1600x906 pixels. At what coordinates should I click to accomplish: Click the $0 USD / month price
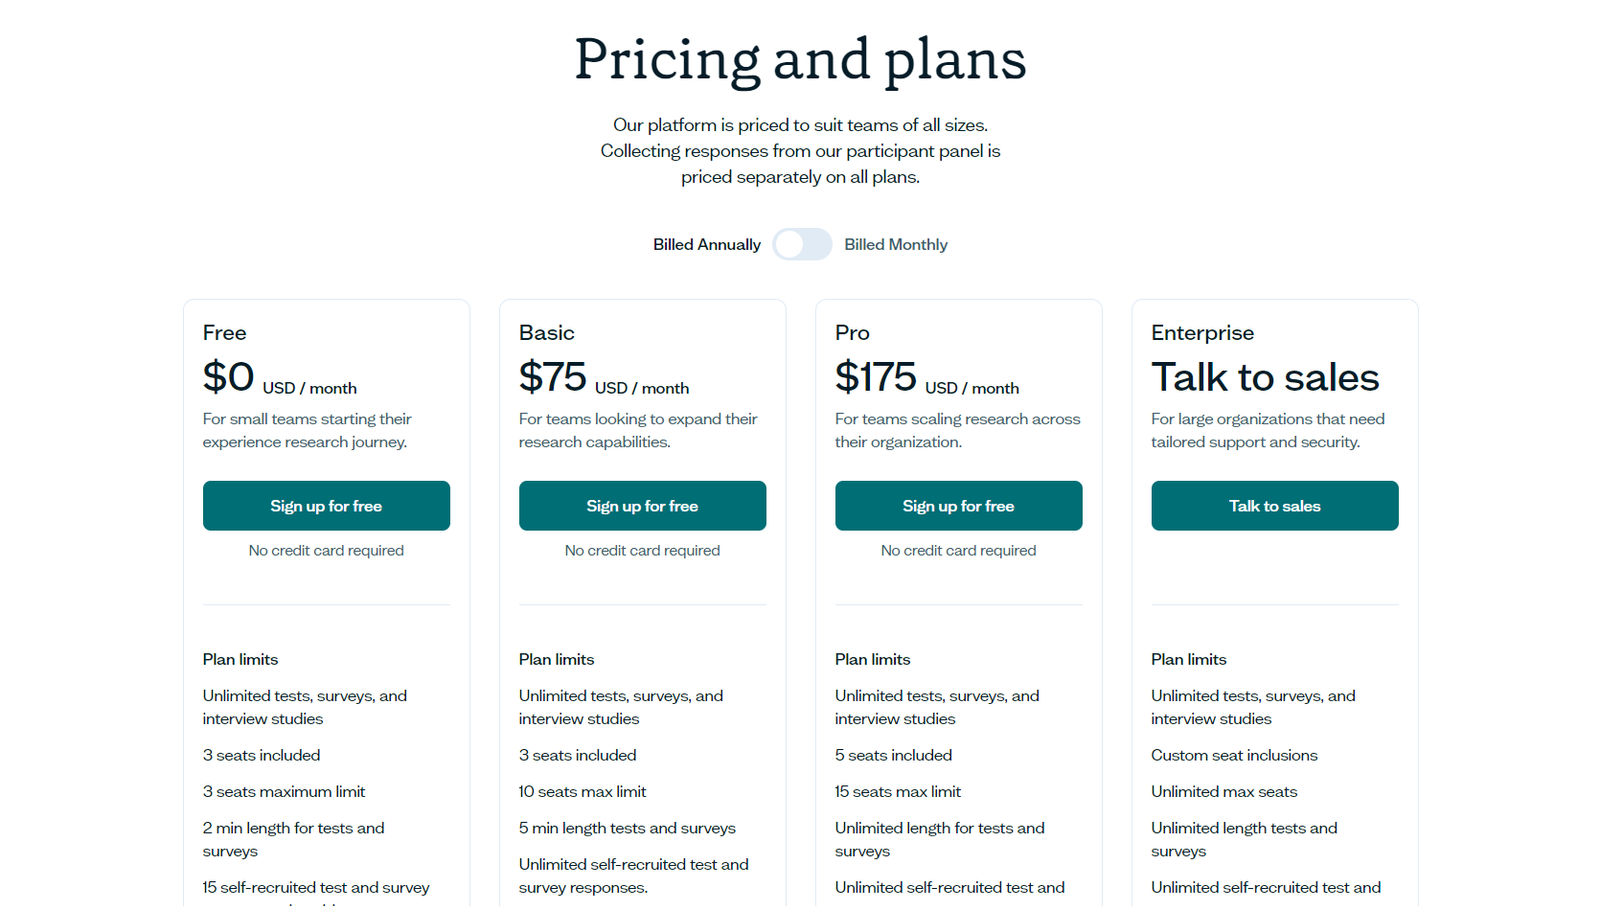coord(279,379)
